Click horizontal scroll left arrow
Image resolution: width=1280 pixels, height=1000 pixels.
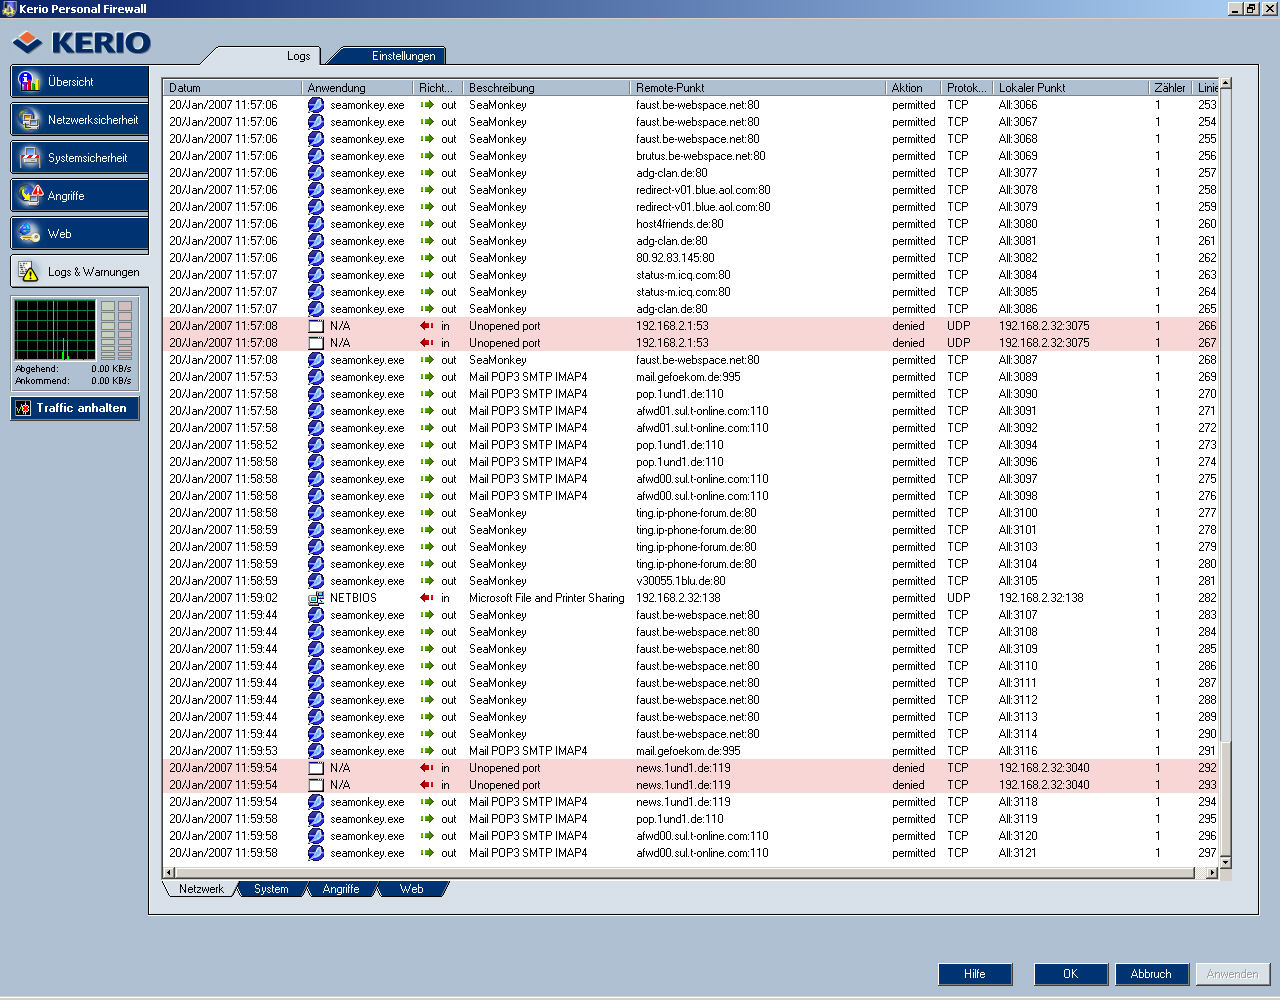(x=169, y=873)
